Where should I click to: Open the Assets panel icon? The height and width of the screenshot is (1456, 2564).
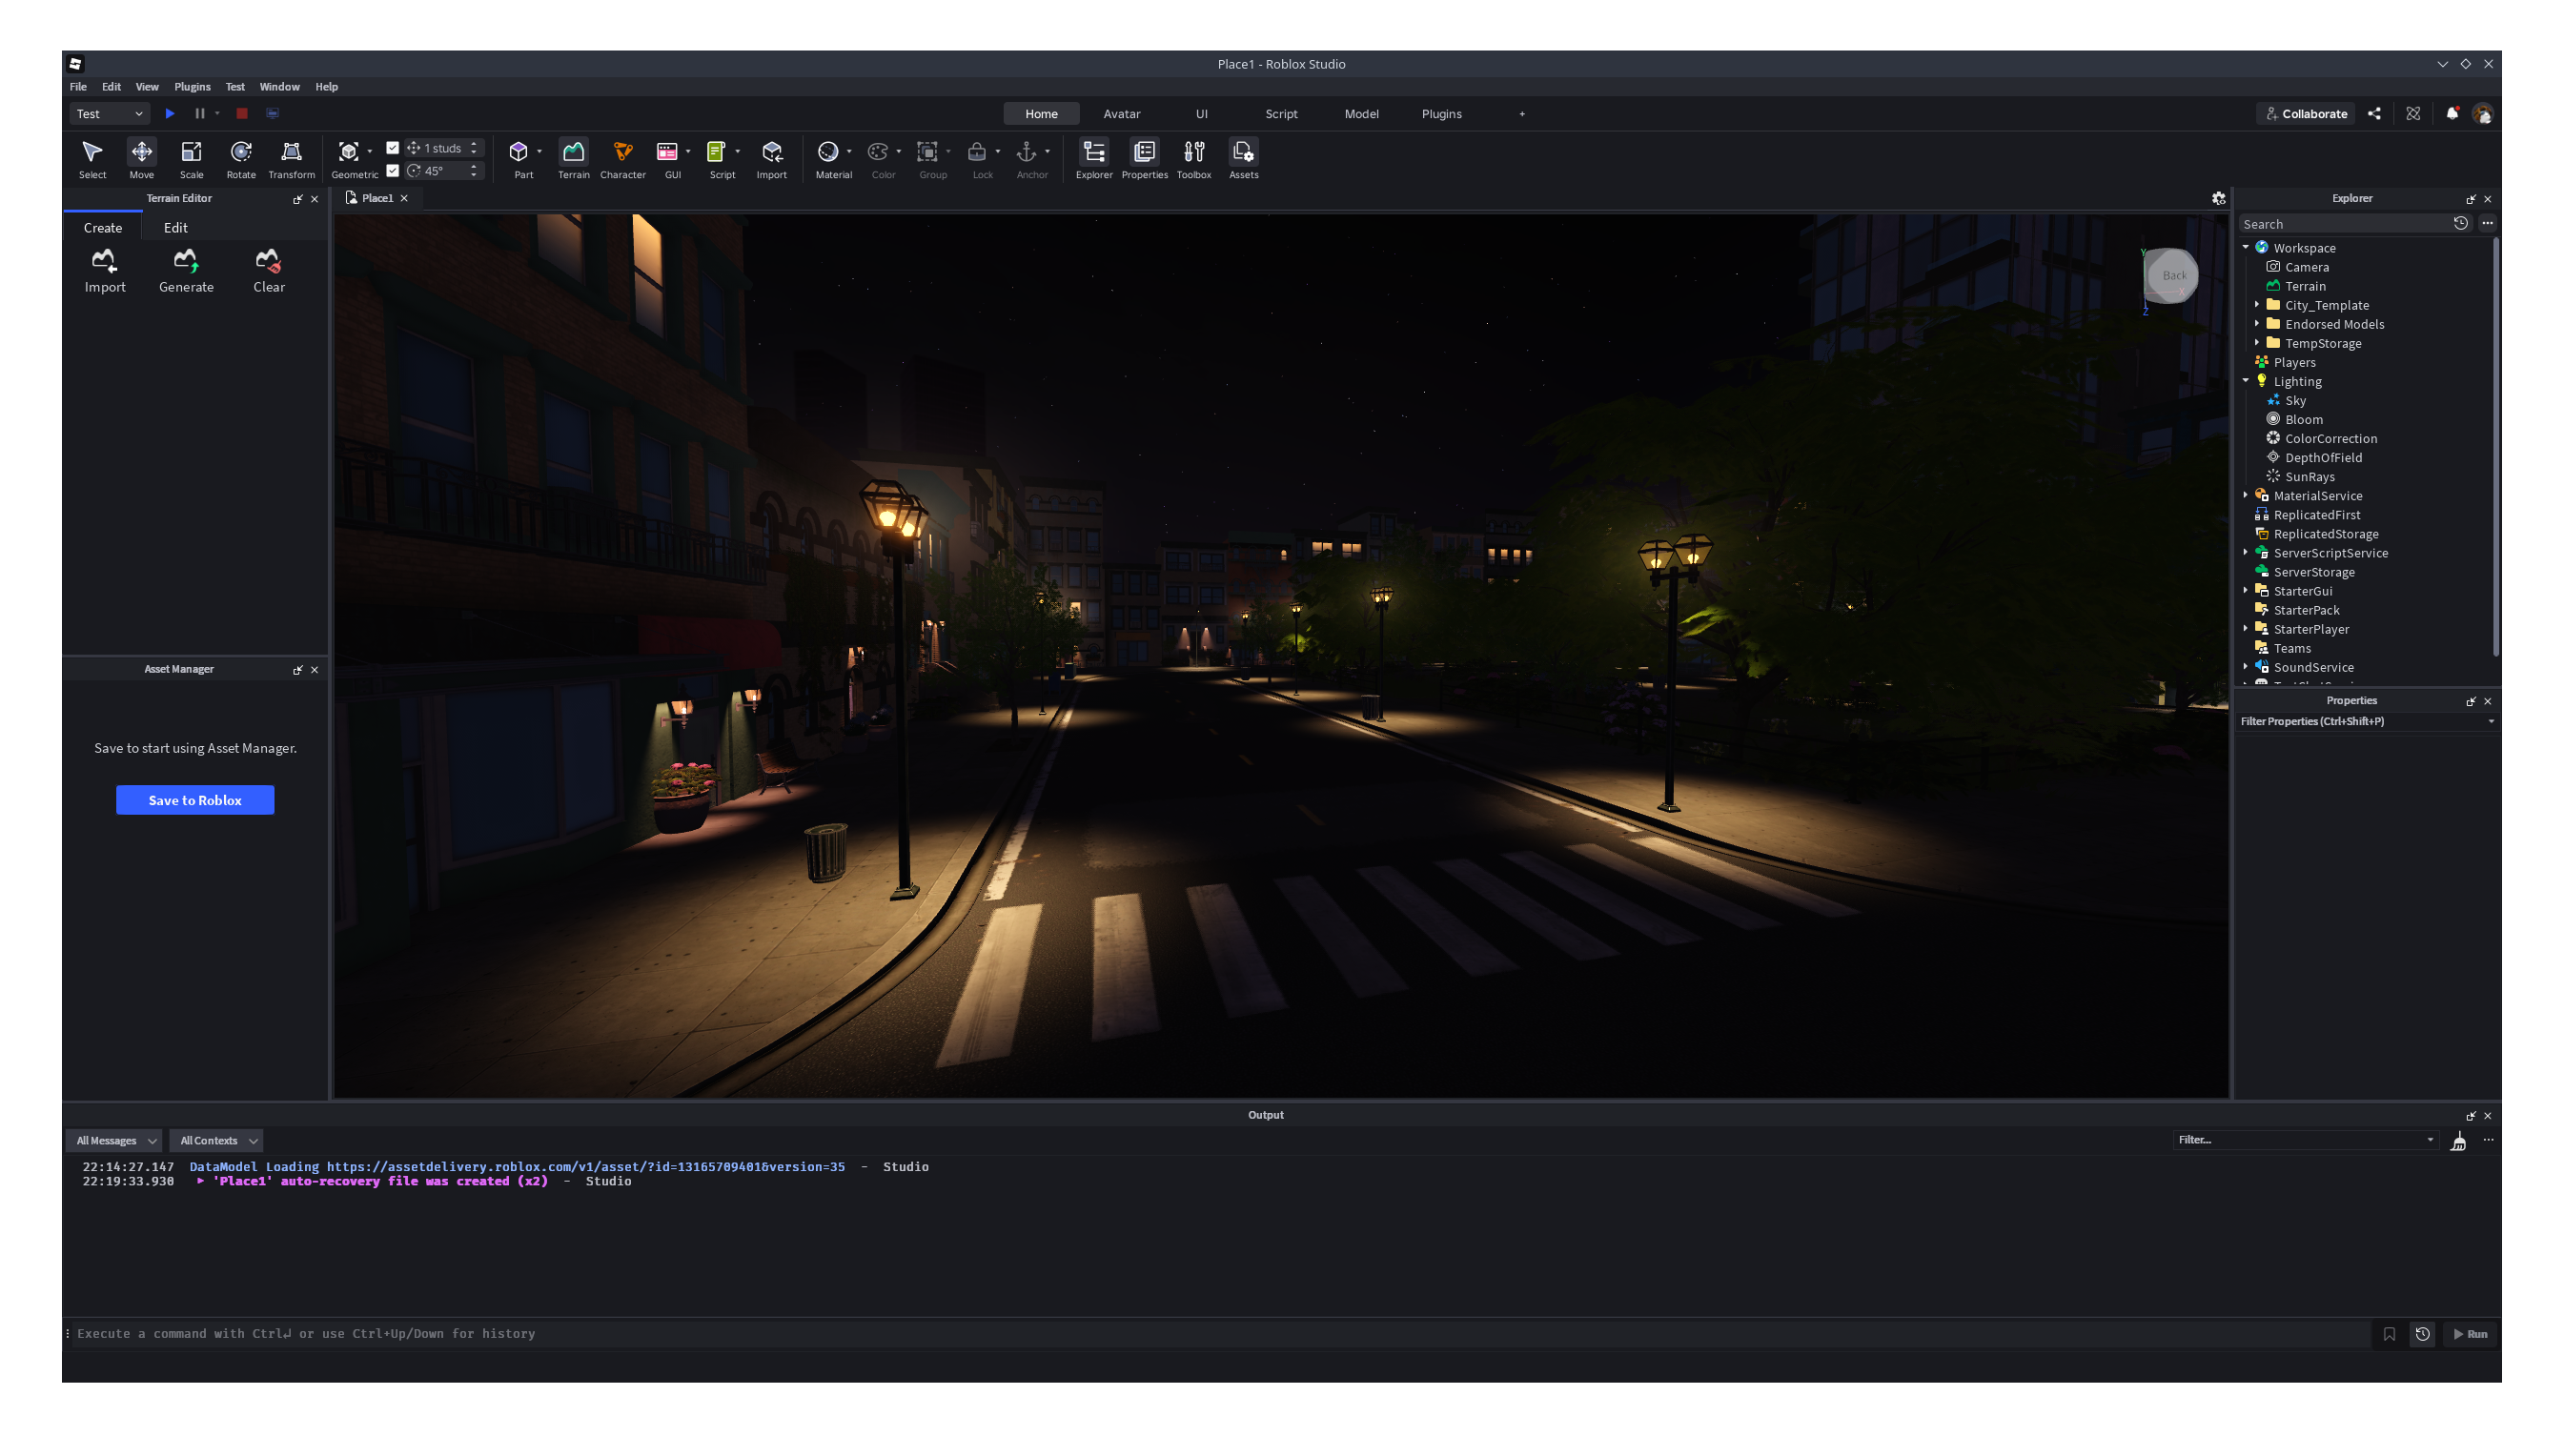pos(1243,152)
